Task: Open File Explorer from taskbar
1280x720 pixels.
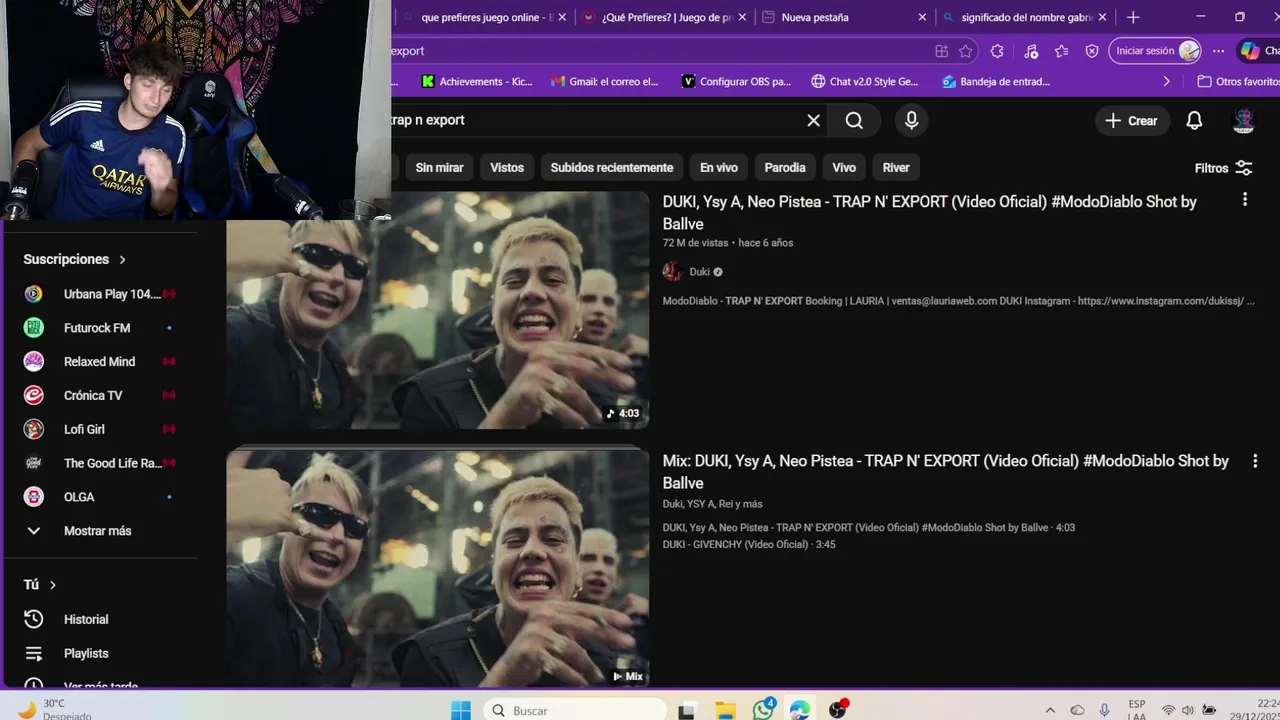Action: pos(725,711)
